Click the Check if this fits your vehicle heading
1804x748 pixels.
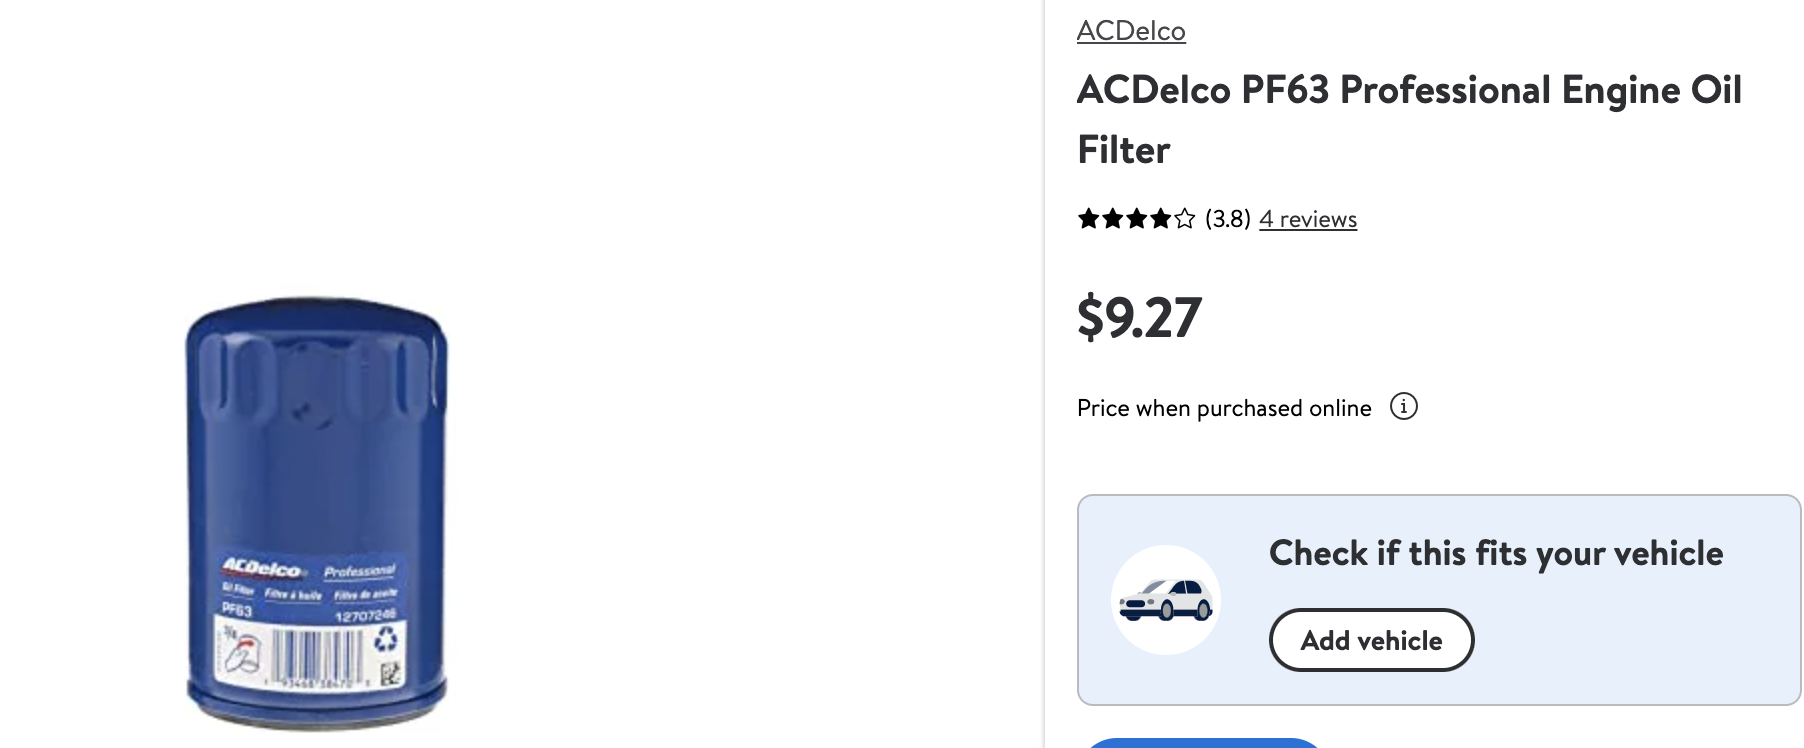click(x=1496, y=553)
